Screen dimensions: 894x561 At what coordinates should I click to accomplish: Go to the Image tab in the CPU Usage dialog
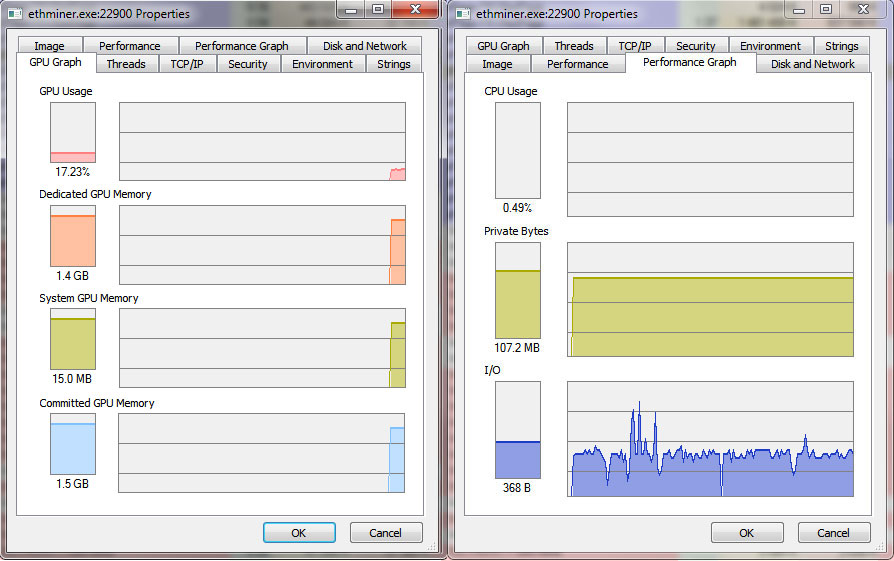[497, 64]
